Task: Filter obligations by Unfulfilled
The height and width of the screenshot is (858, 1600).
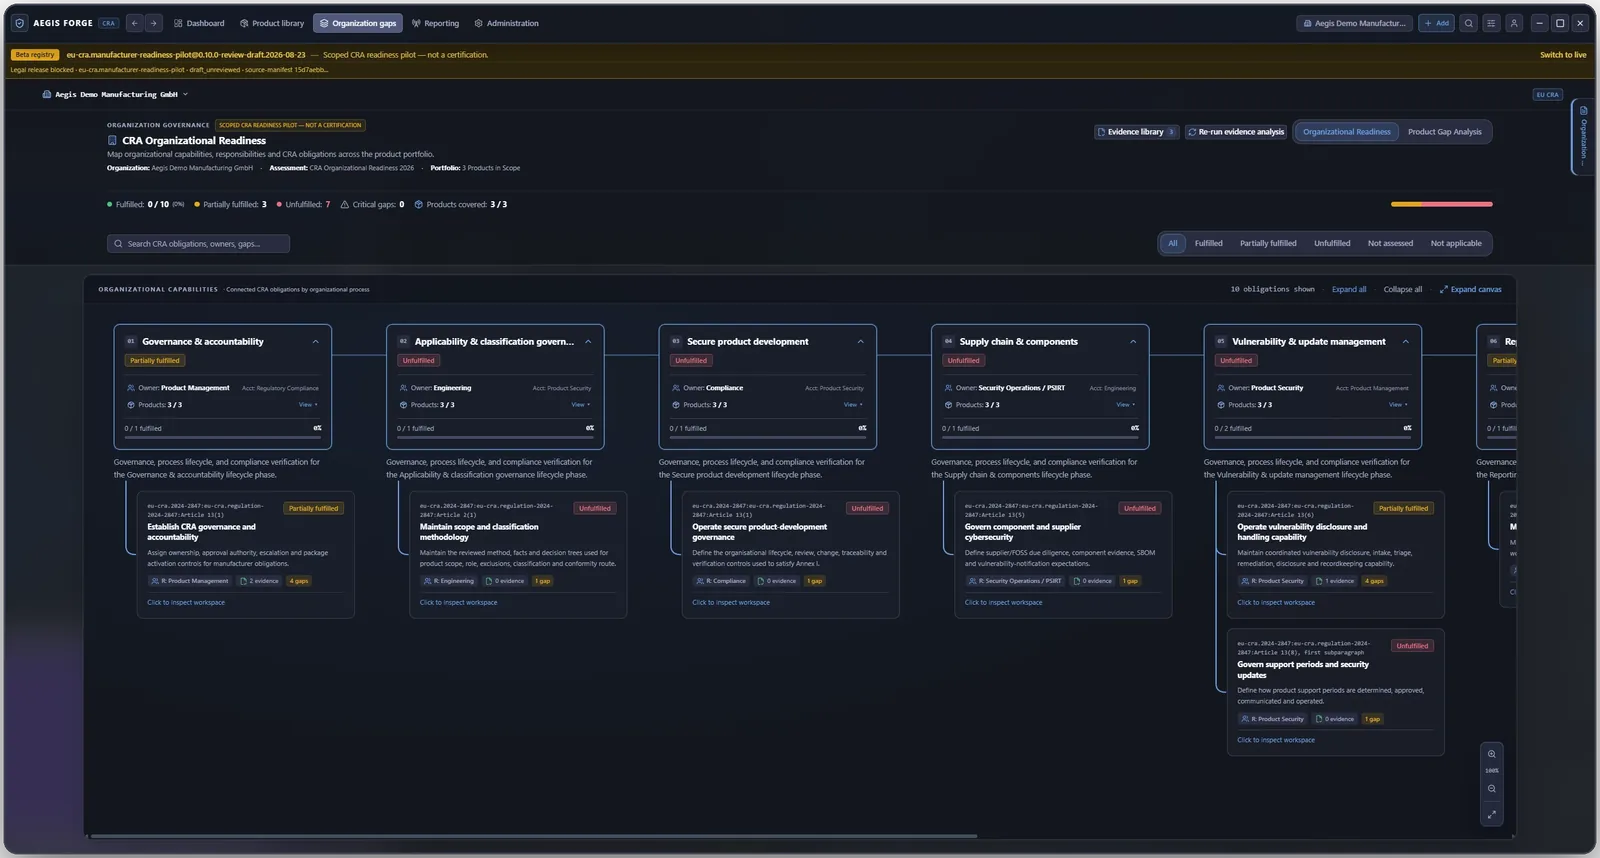Action: (1332, 243)
